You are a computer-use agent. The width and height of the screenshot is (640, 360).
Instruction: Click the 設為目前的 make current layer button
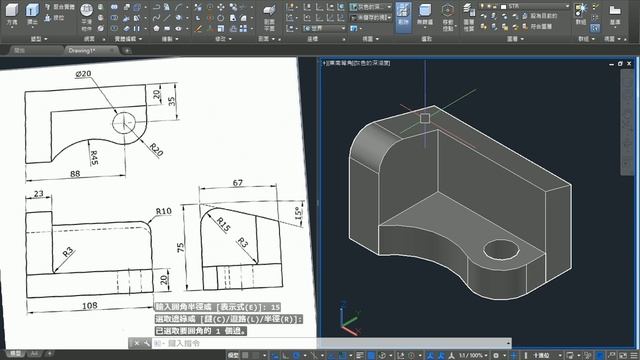[x=540, y=16]
